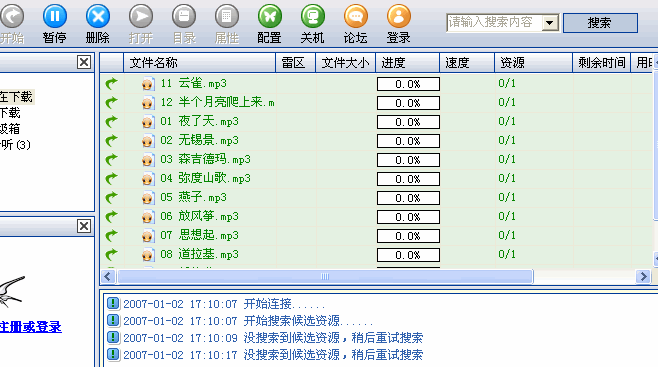
Task: Open 配置 configuration from the toolbar
Action: click(x=269, y=17)
